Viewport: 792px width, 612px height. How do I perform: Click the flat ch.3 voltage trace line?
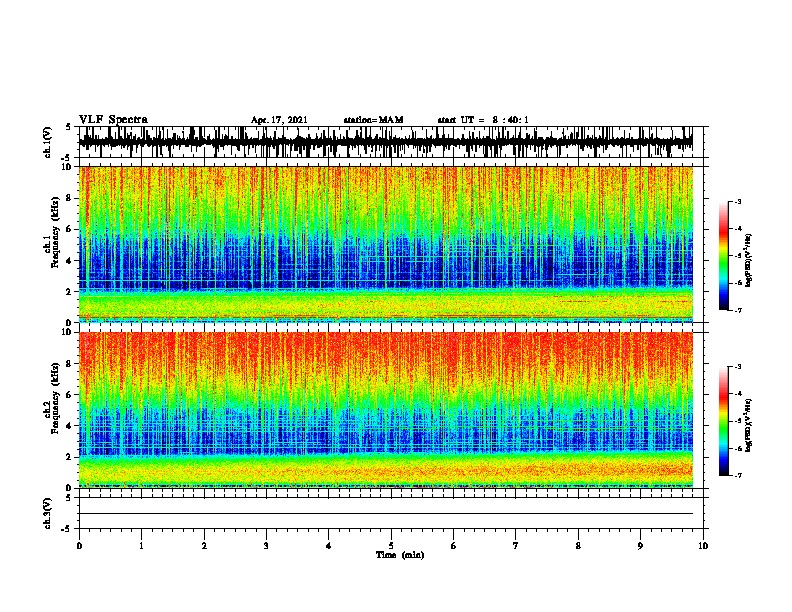click(386, 514)
